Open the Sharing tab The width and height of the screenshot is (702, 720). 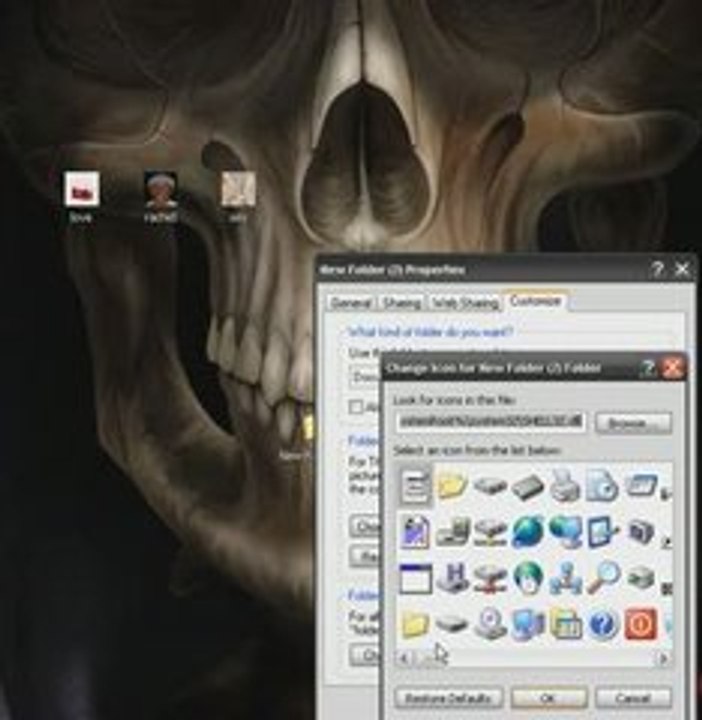(402, 303)
